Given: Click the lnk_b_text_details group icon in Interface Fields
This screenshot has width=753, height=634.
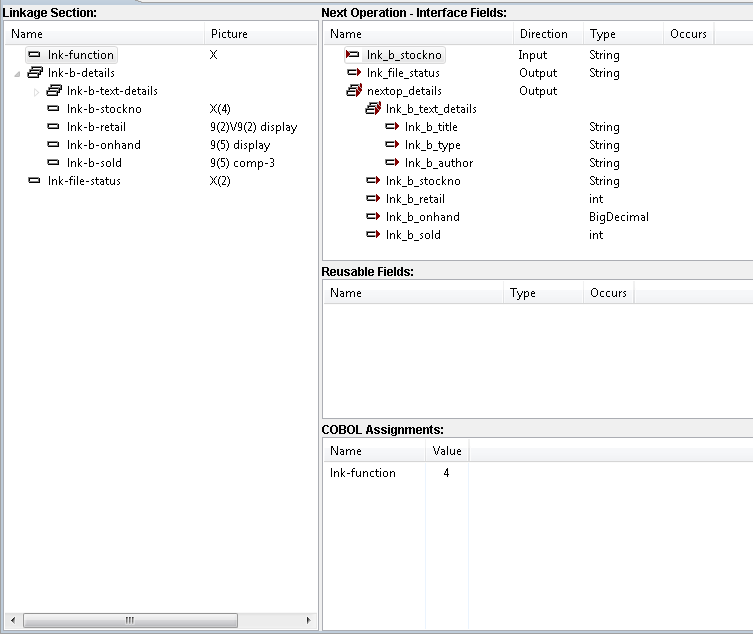Looking at the screenshot, I should pyautogui.click(x=372, y=109).
